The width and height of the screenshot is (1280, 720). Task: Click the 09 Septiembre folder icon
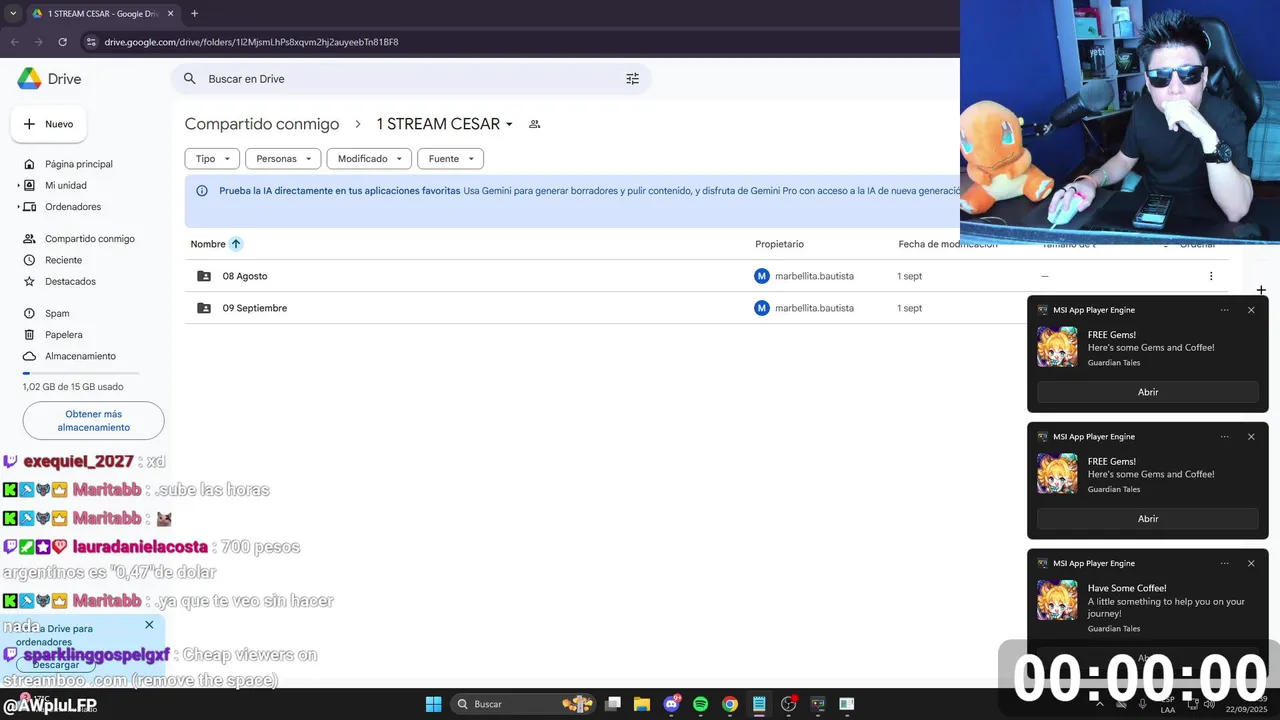click(204, 308)
